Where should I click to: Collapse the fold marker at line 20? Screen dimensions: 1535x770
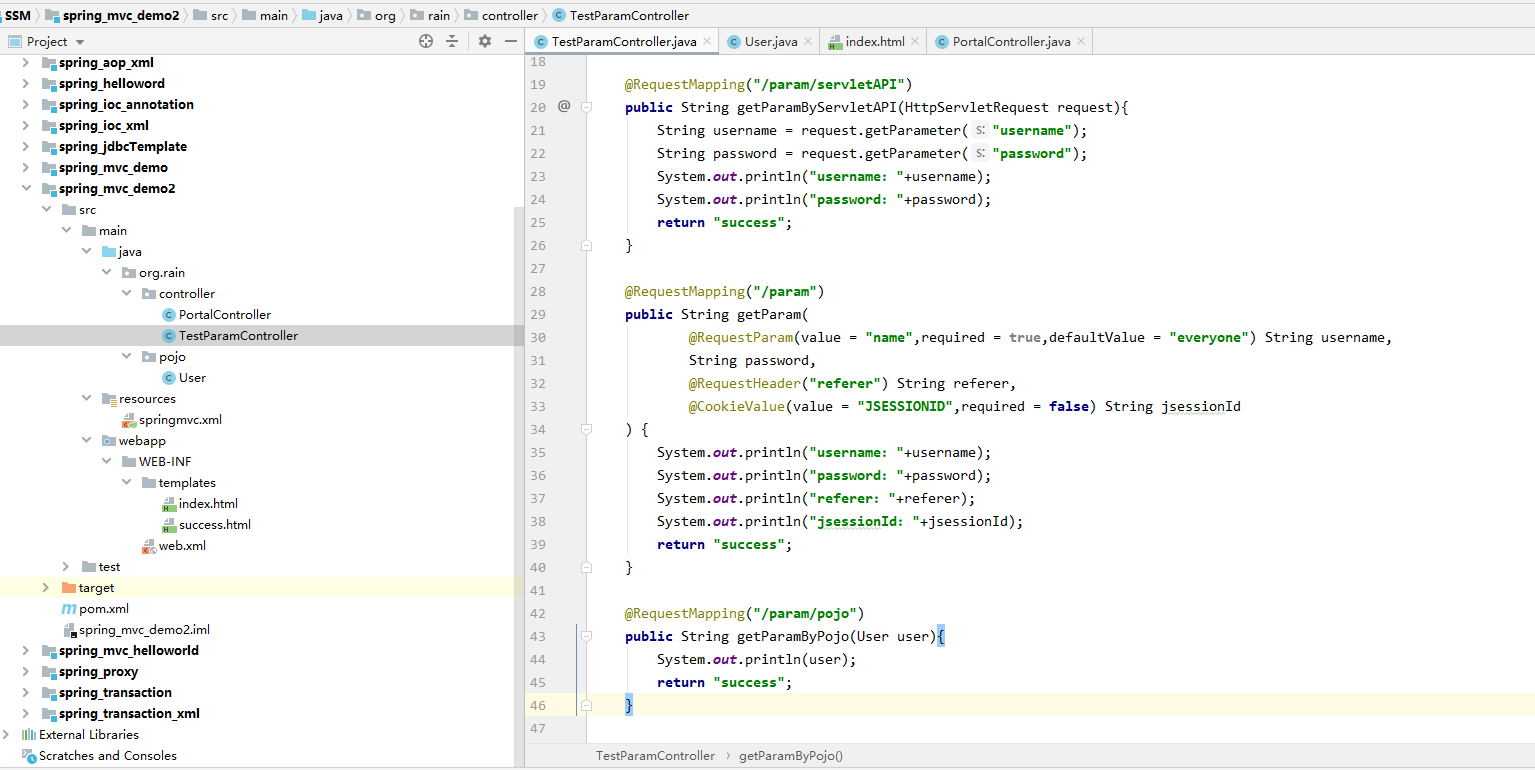(587, 107)
